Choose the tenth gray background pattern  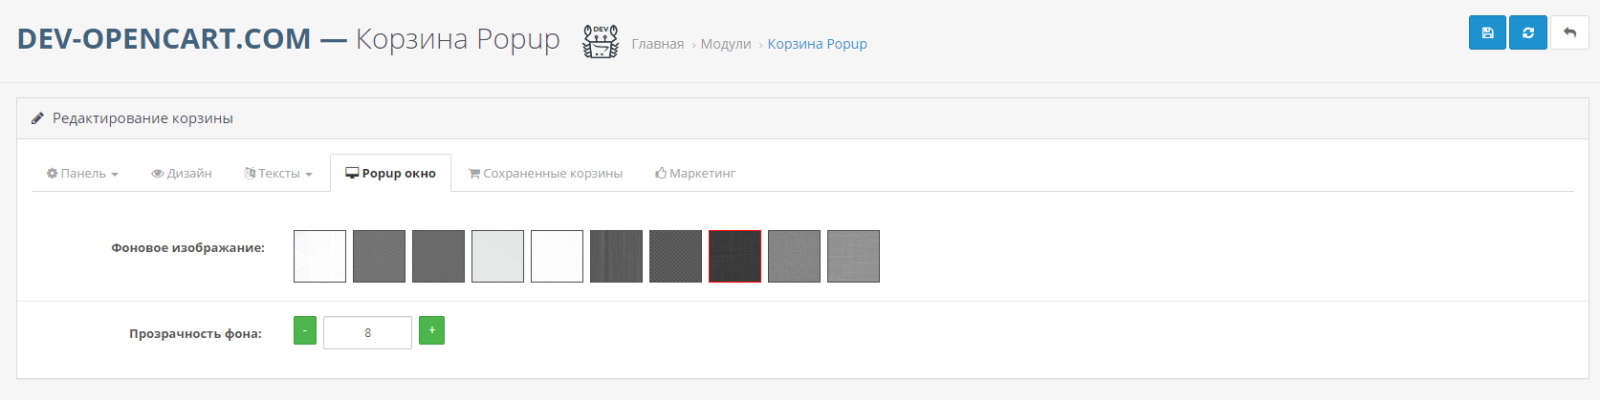pos(853,256)
